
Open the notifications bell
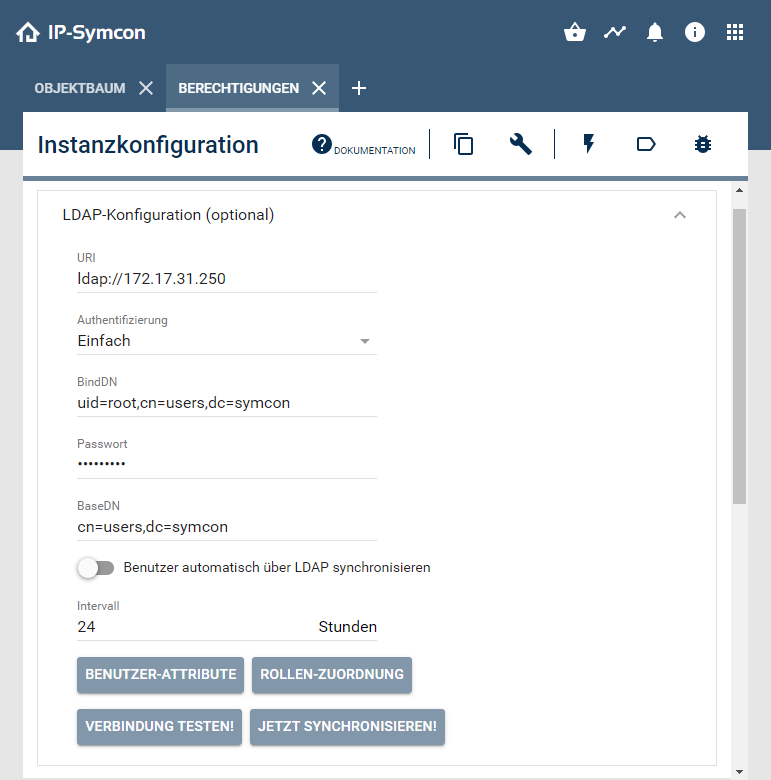[655, 33]
